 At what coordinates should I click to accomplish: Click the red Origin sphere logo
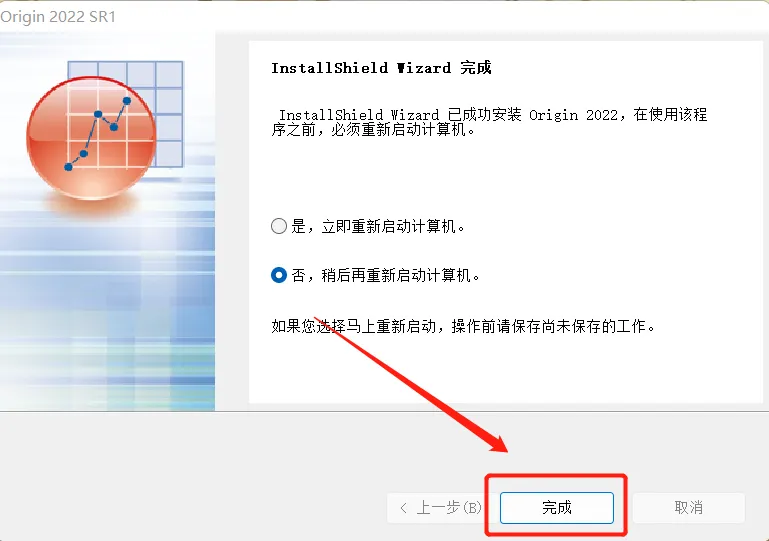click(x=91, y=137)
